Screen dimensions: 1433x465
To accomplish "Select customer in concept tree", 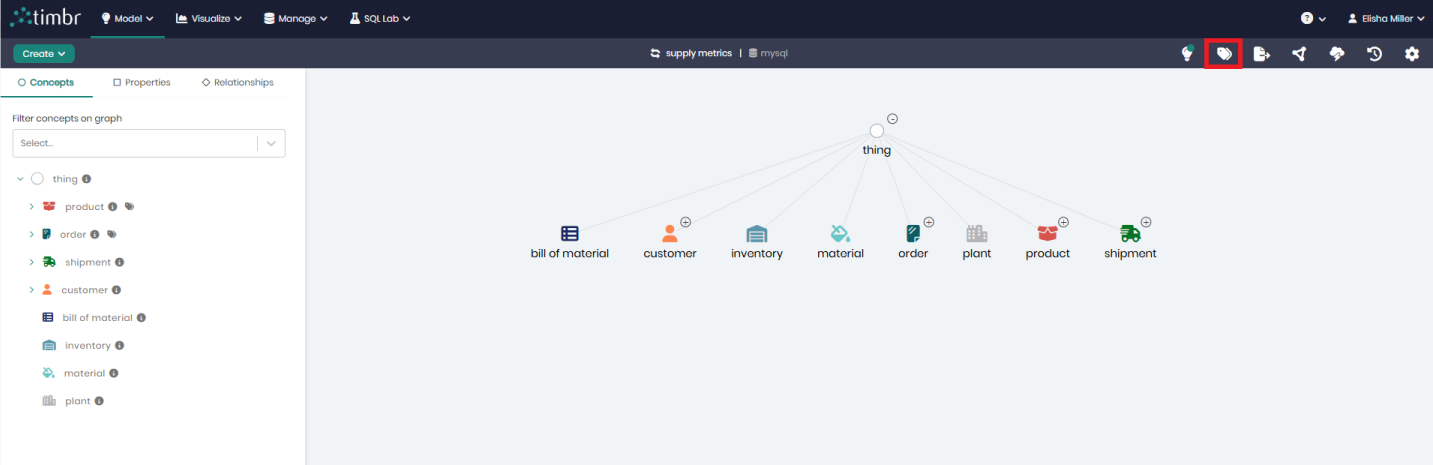I will pyautogui.click(x=84, y=290).
